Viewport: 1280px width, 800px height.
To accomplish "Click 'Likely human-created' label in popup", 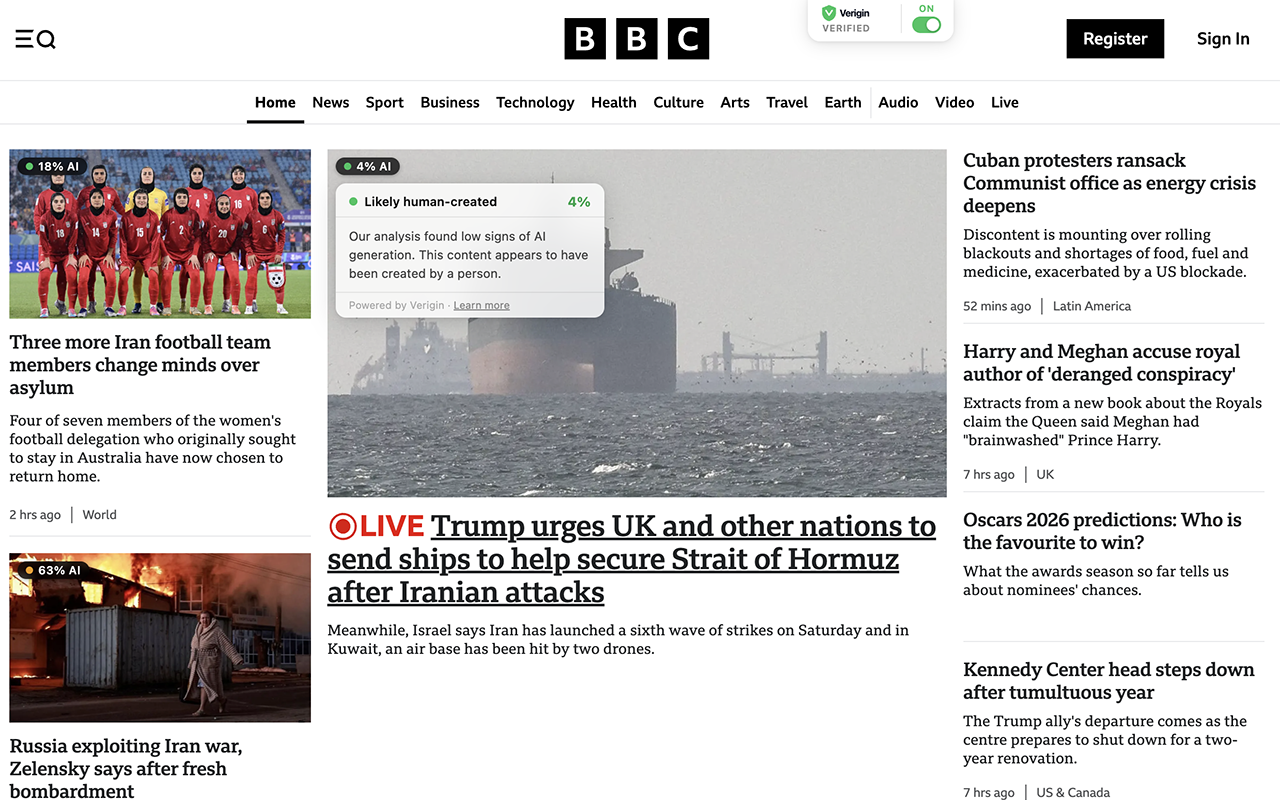I will (430, 202).
